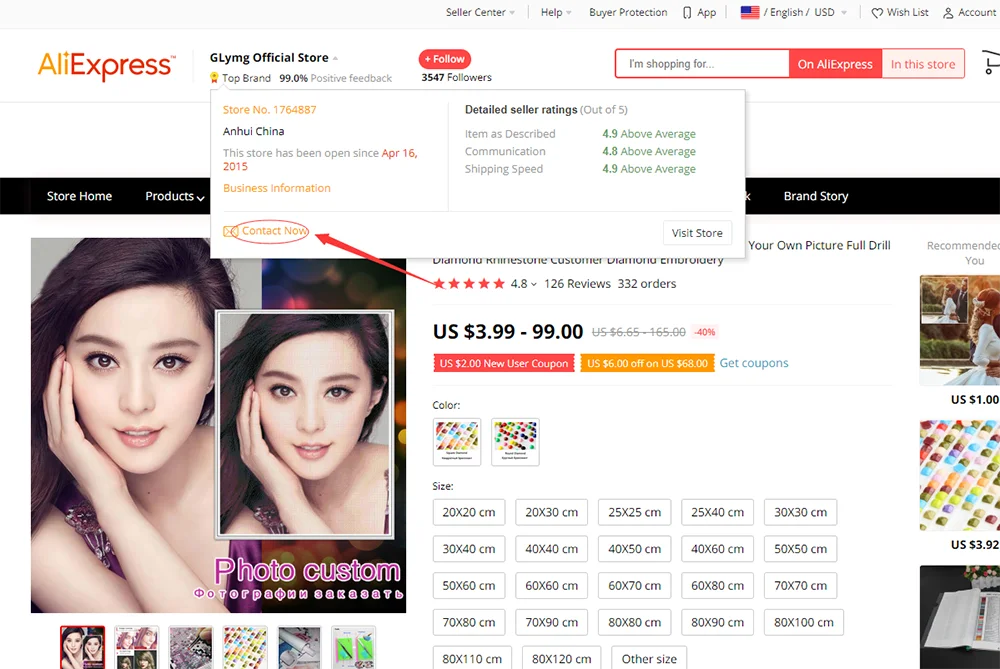Open the App phone icon link

687,13
